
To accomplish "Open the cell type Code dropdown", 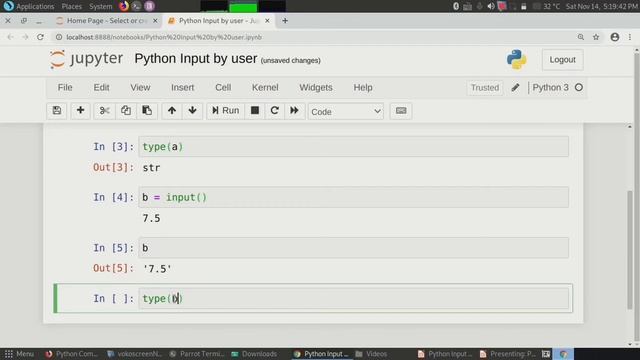I will pyautogui.click(x=346, y=111).
